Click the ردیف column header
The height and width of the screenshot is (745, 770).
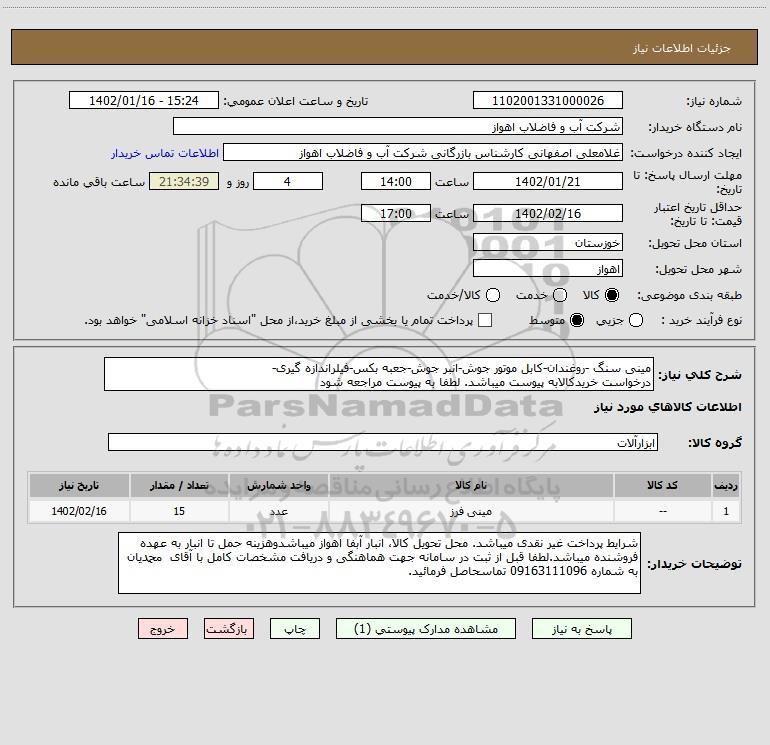(726, 485)
